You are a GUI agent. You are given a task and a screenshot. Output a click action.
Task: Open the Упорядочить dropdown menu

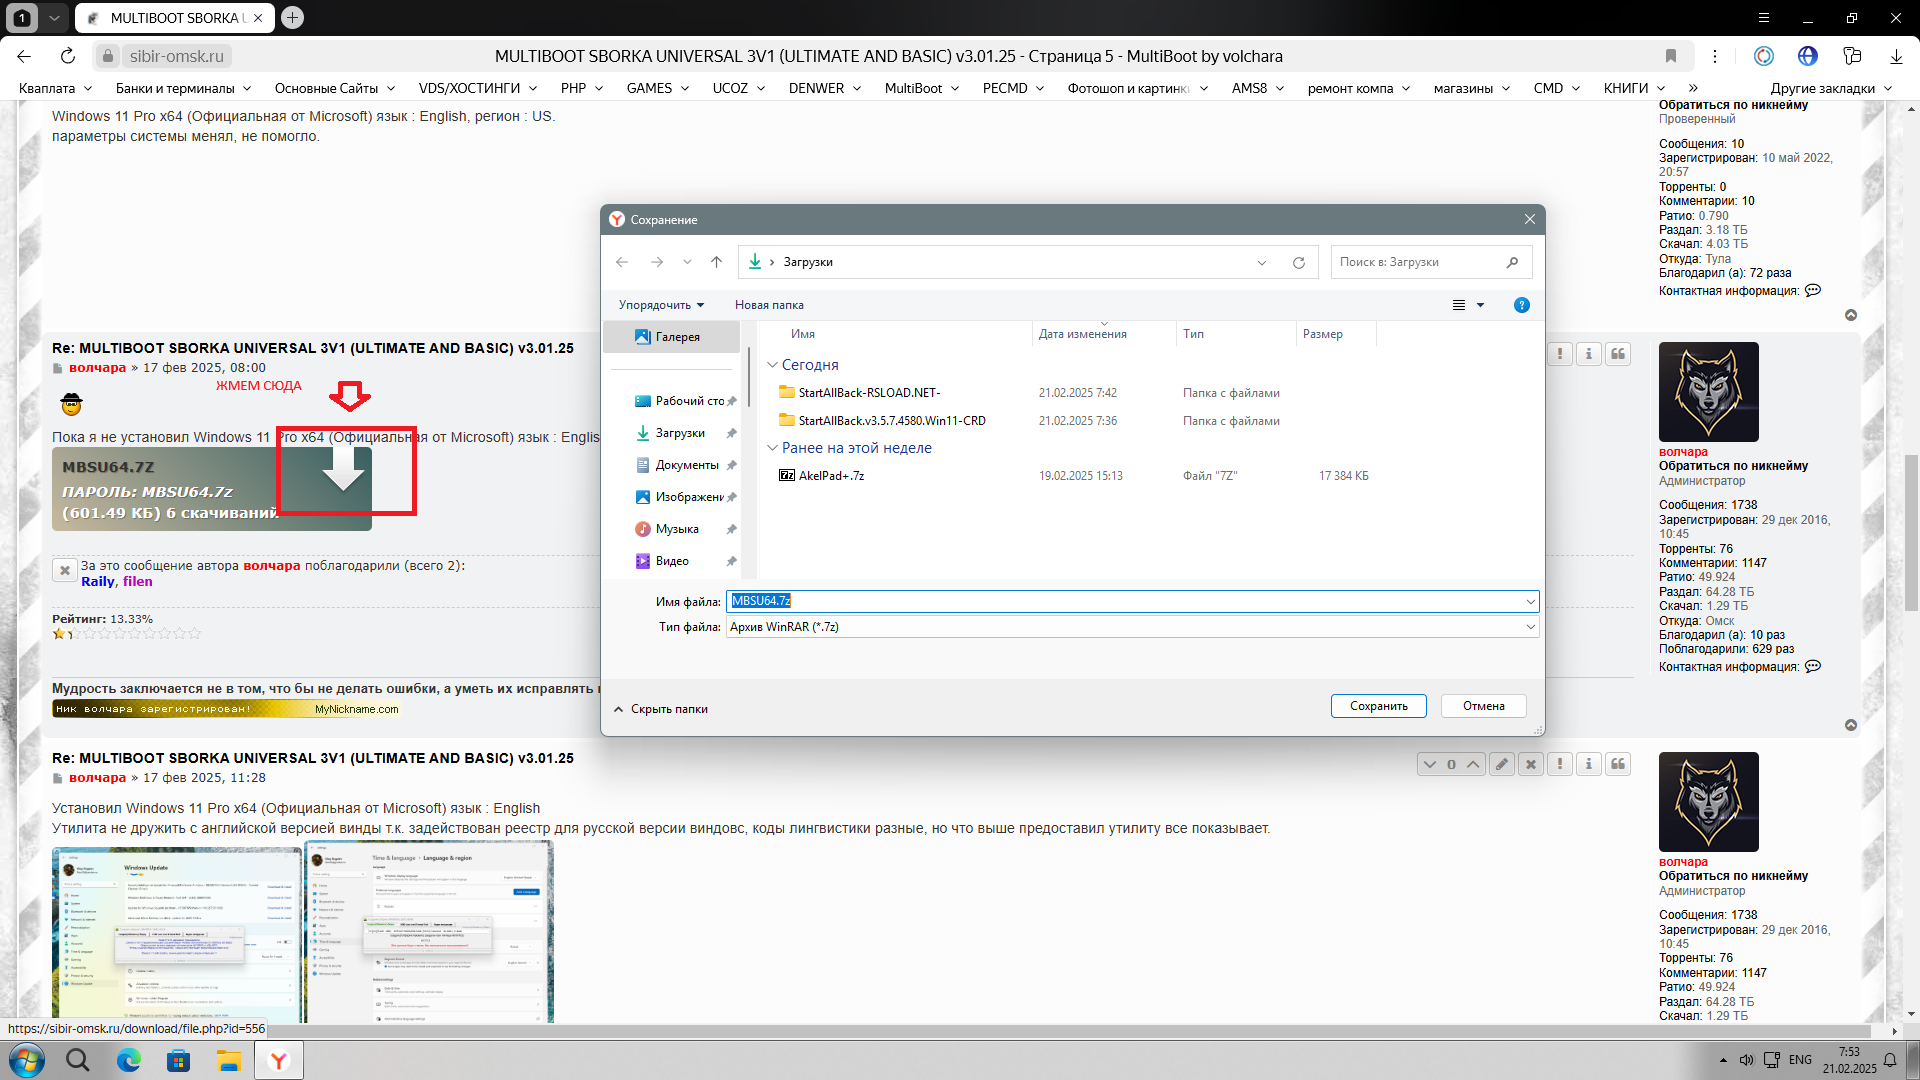[661, 305]
